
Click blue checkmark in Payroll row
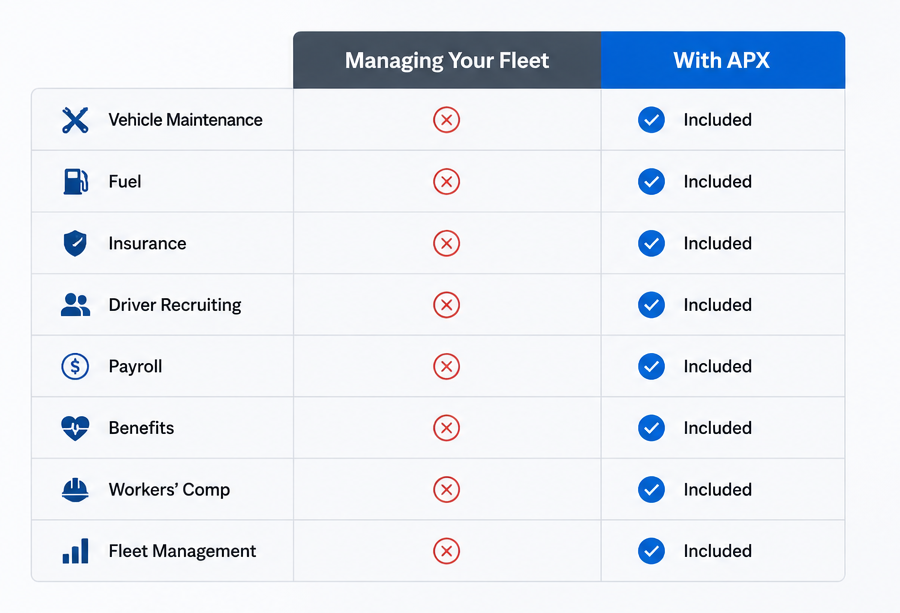[x=651, y=366]
